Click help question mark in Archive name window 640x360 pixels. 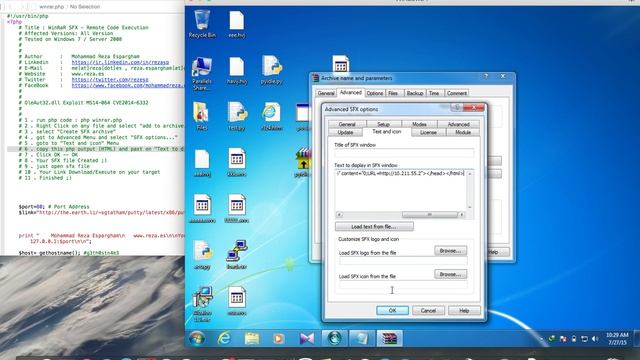[x=486, y=76]
